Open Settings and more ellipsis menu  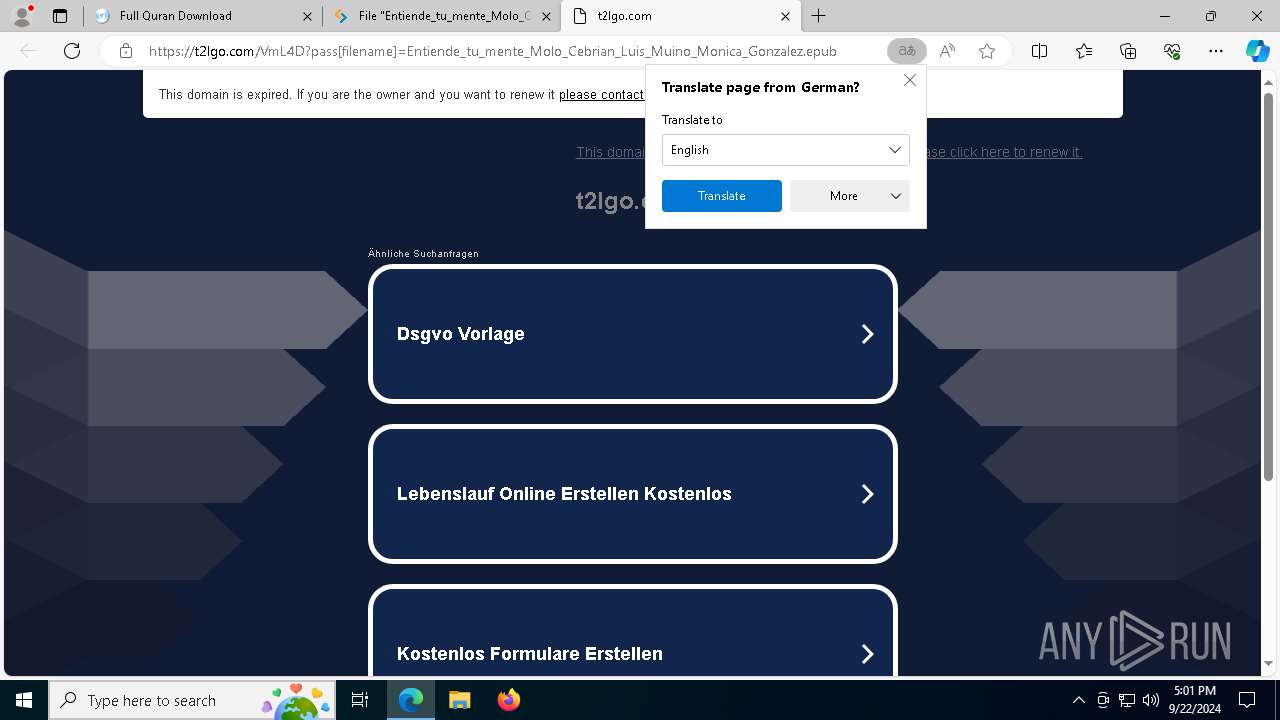pos(1216,51)
